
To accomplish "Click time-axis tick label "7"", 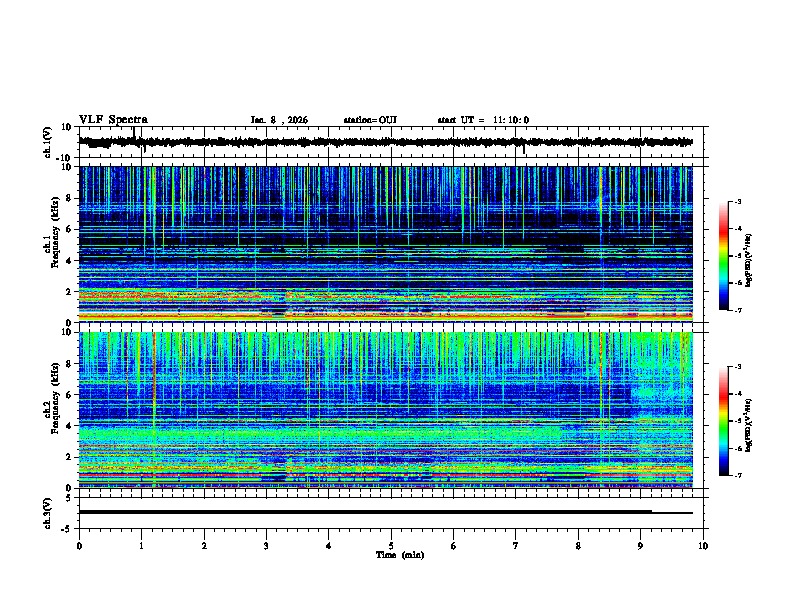I will [x=516, y=546].
